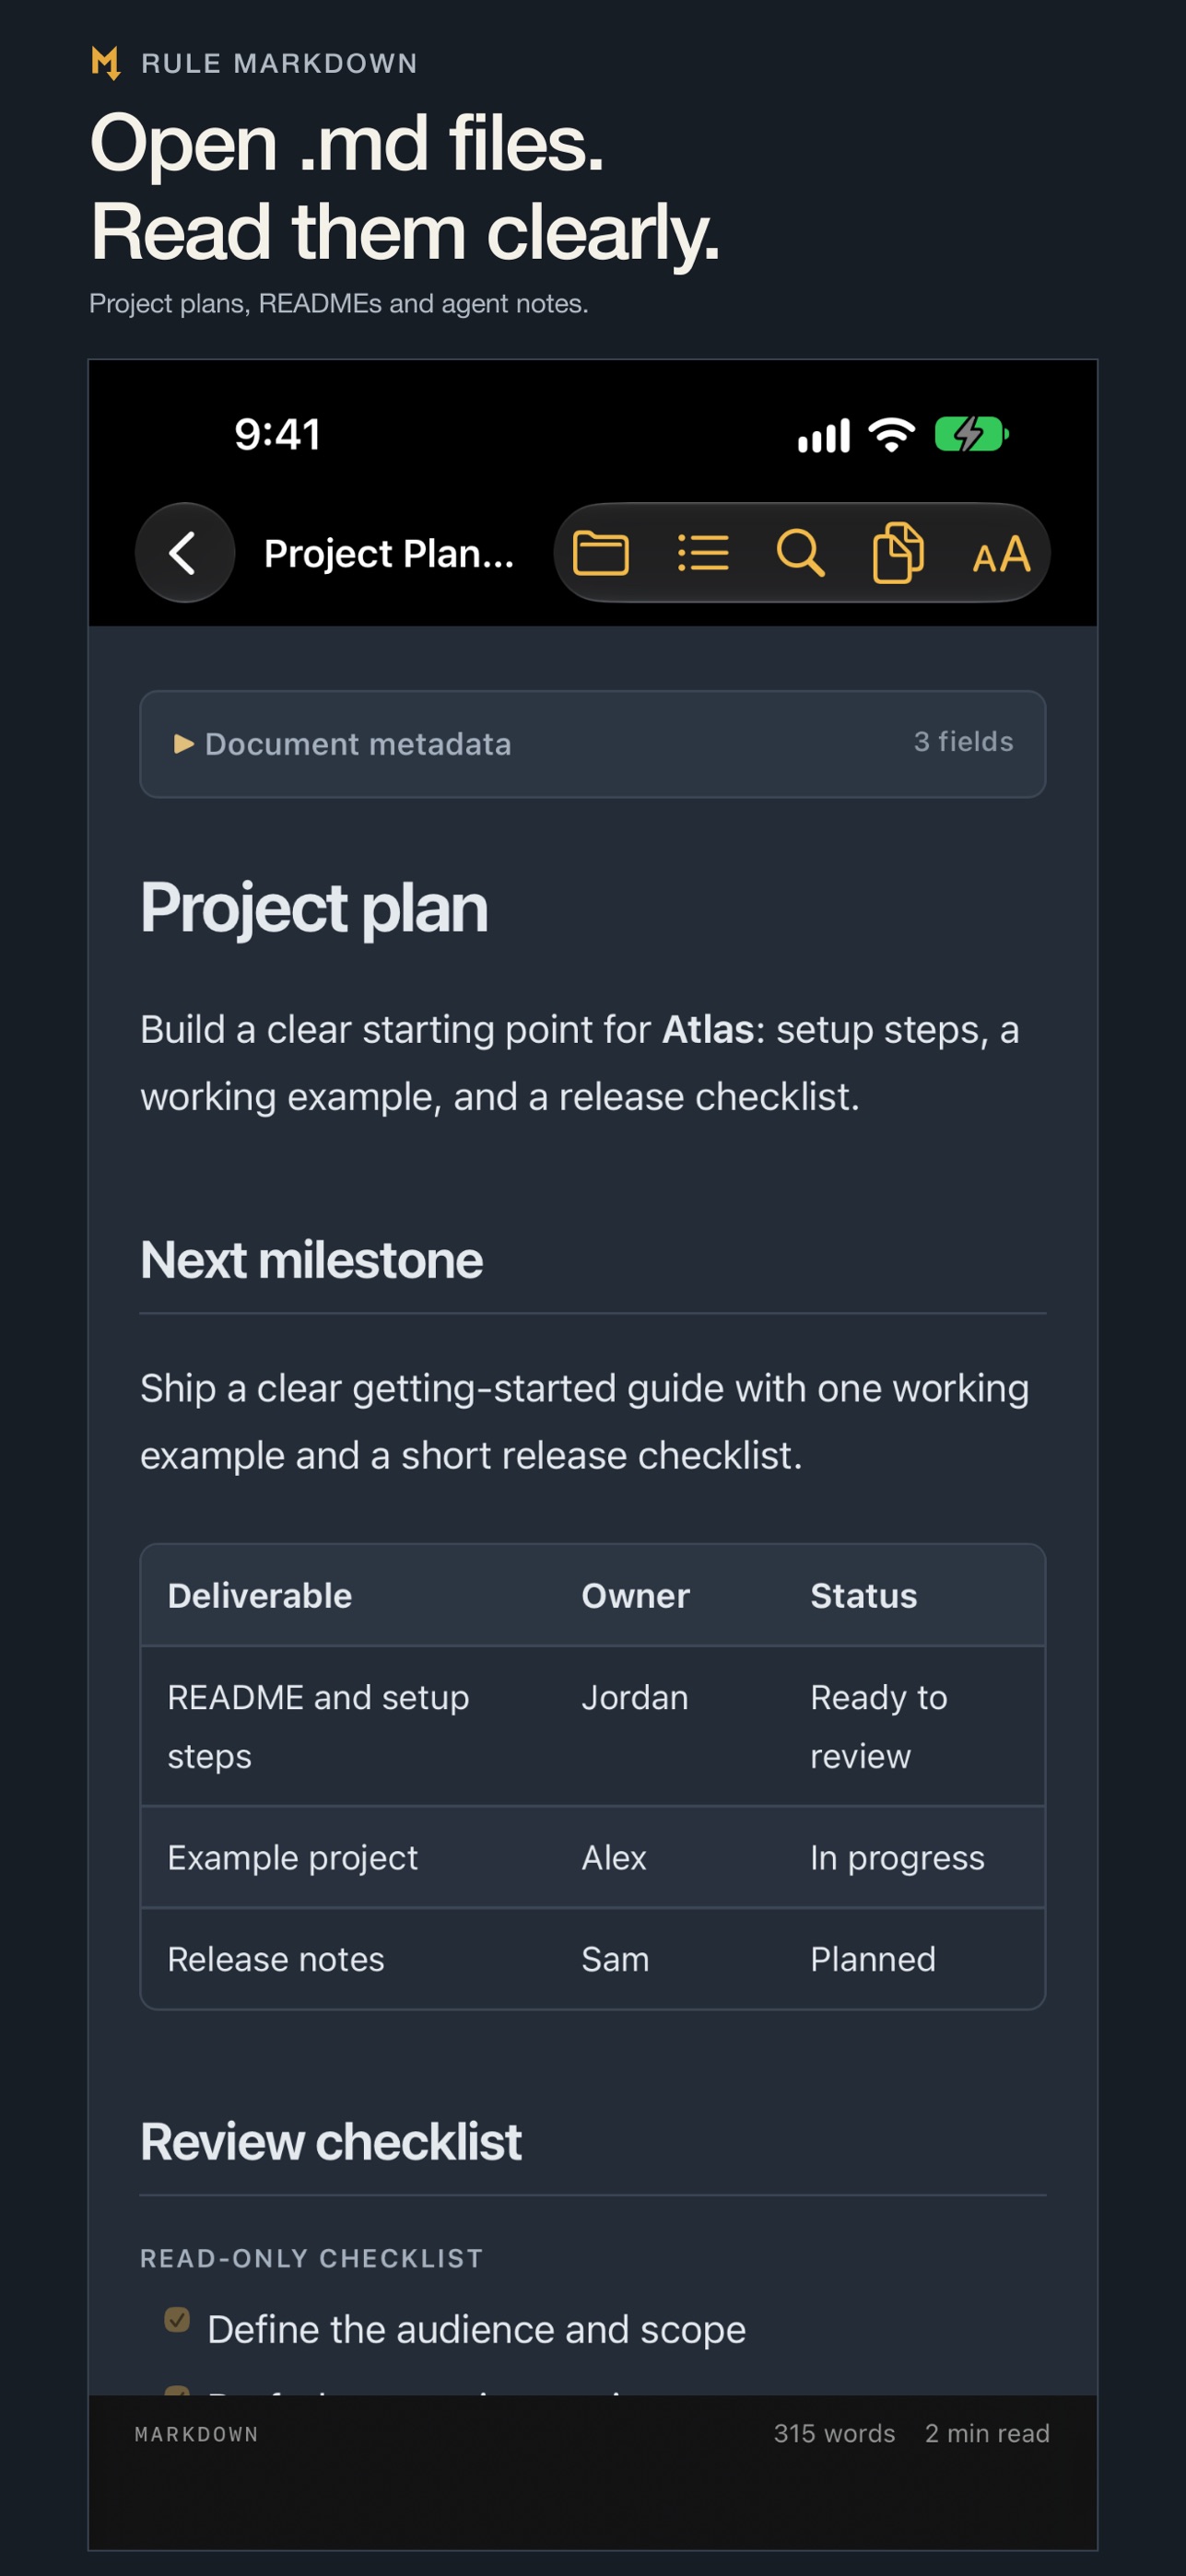This screenshot has height=2576, width=1186.
Task: Tap the cellular signal bars icon
Action: click(824, 435)
